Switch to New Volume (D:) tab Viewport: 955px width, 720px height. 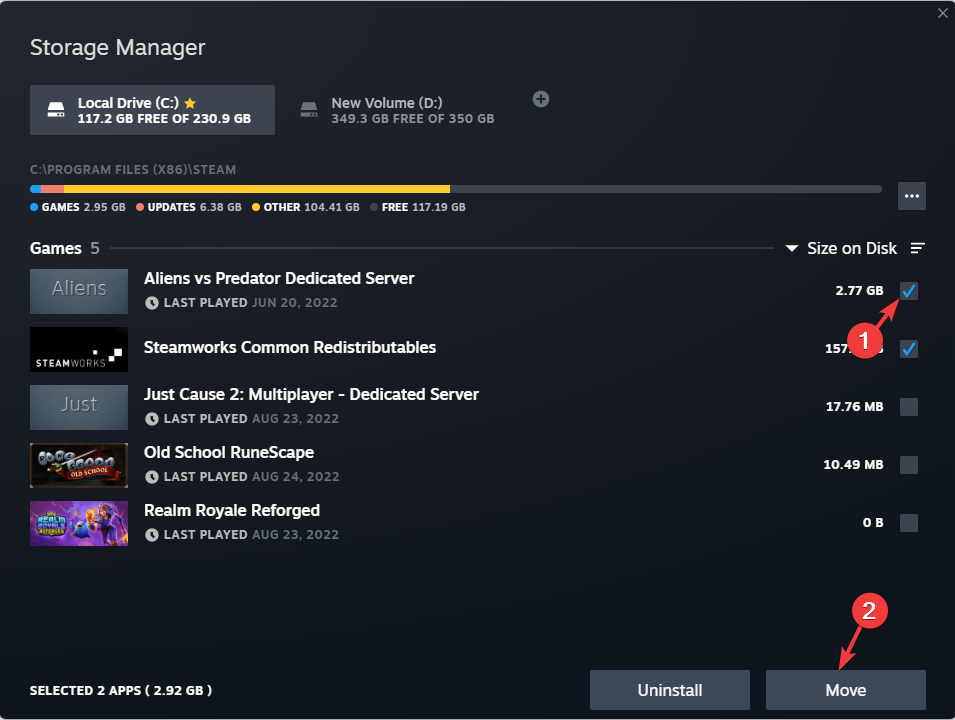click(x=398, y=110)
